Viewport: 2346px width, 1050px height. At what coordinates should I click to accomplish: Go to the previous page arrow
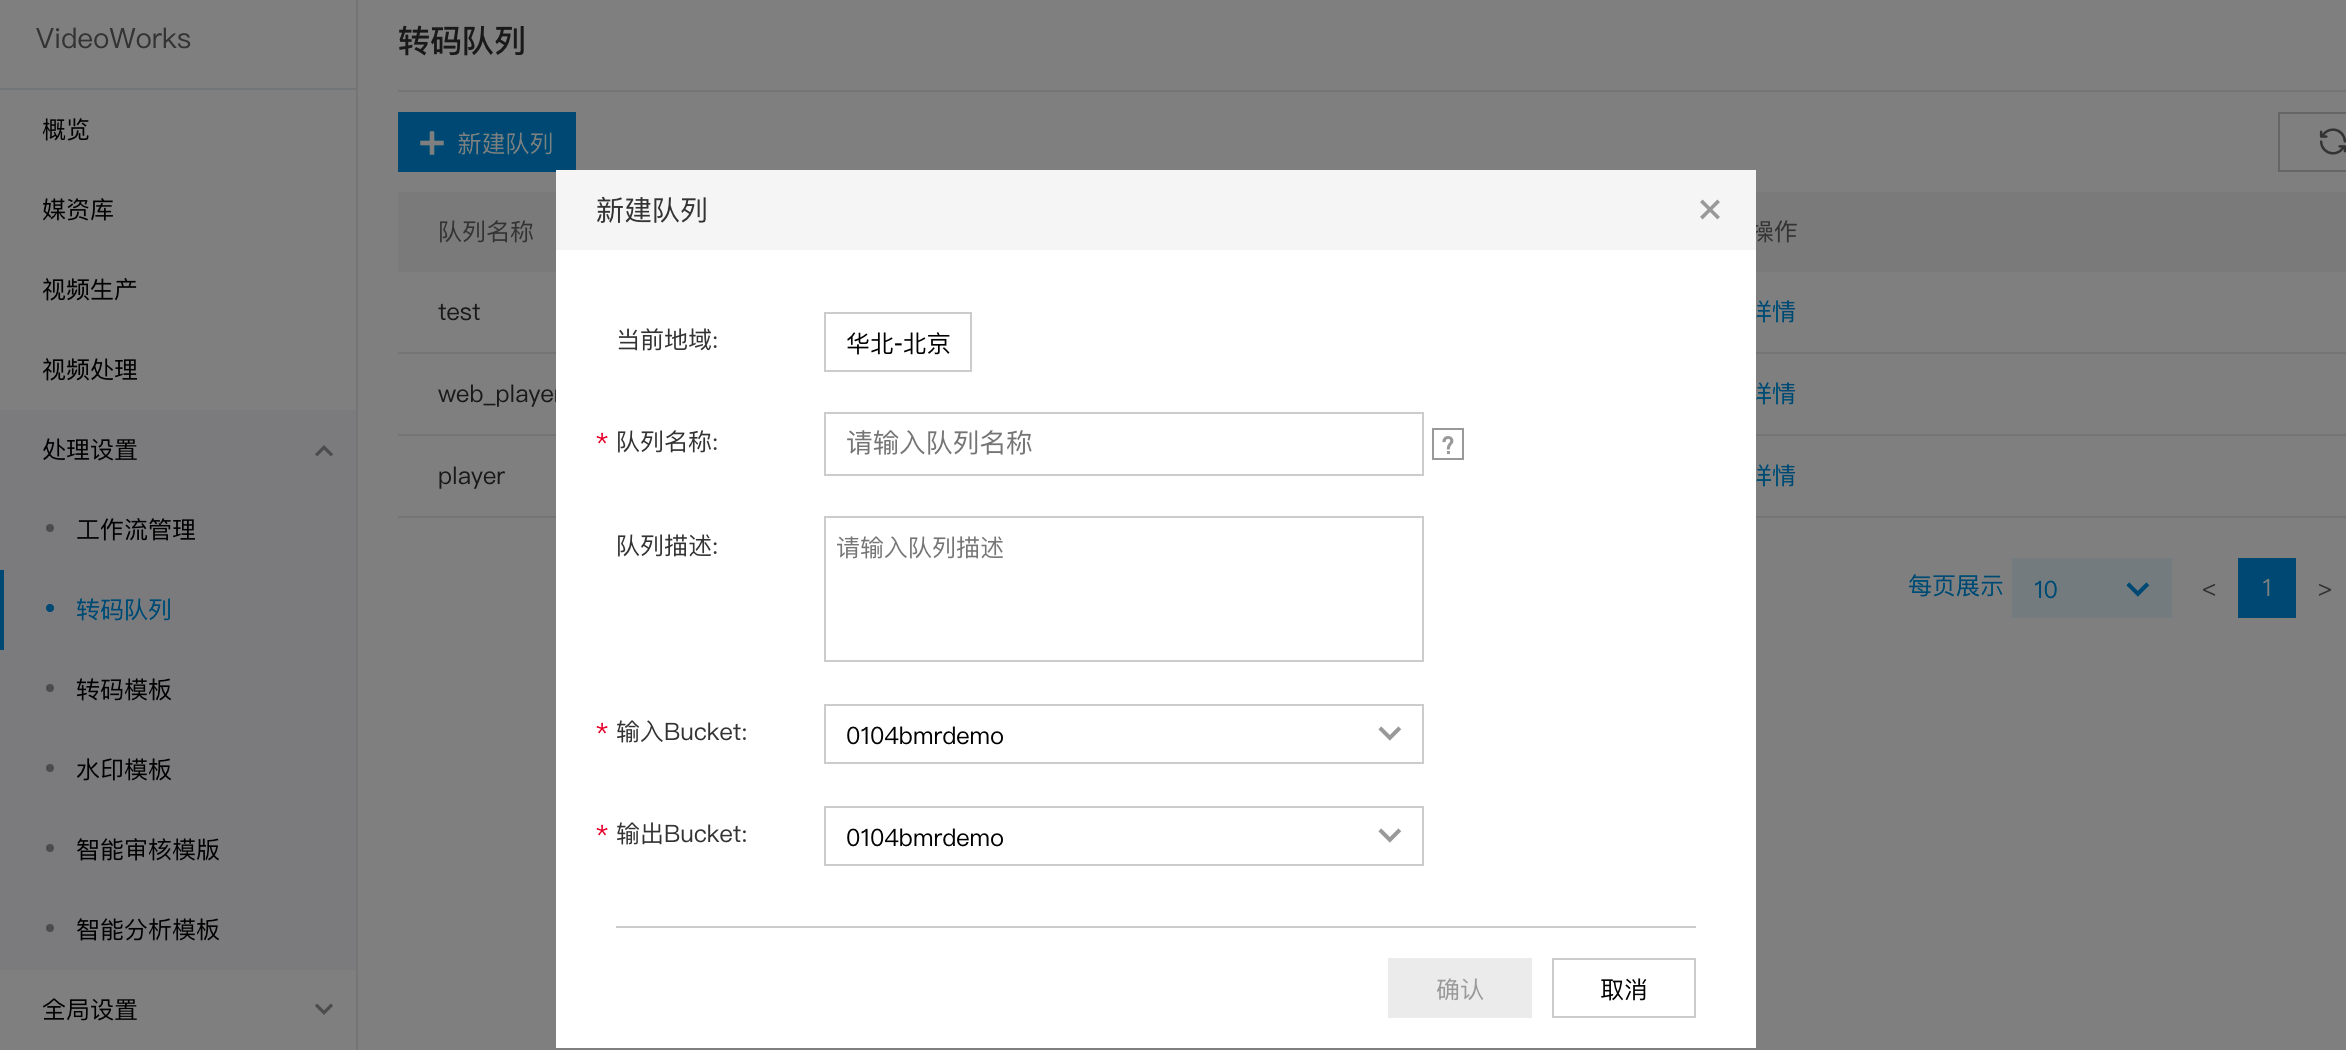(x=2209, y=589)
